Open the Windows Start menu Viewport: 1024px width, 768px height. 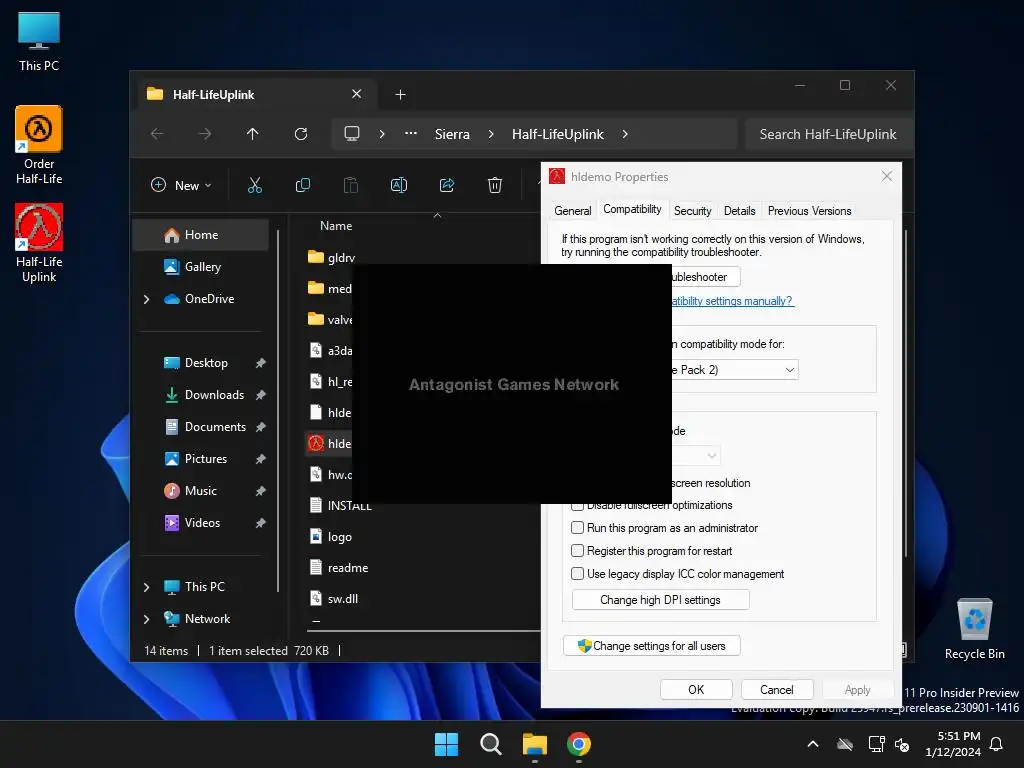point(447,744)
